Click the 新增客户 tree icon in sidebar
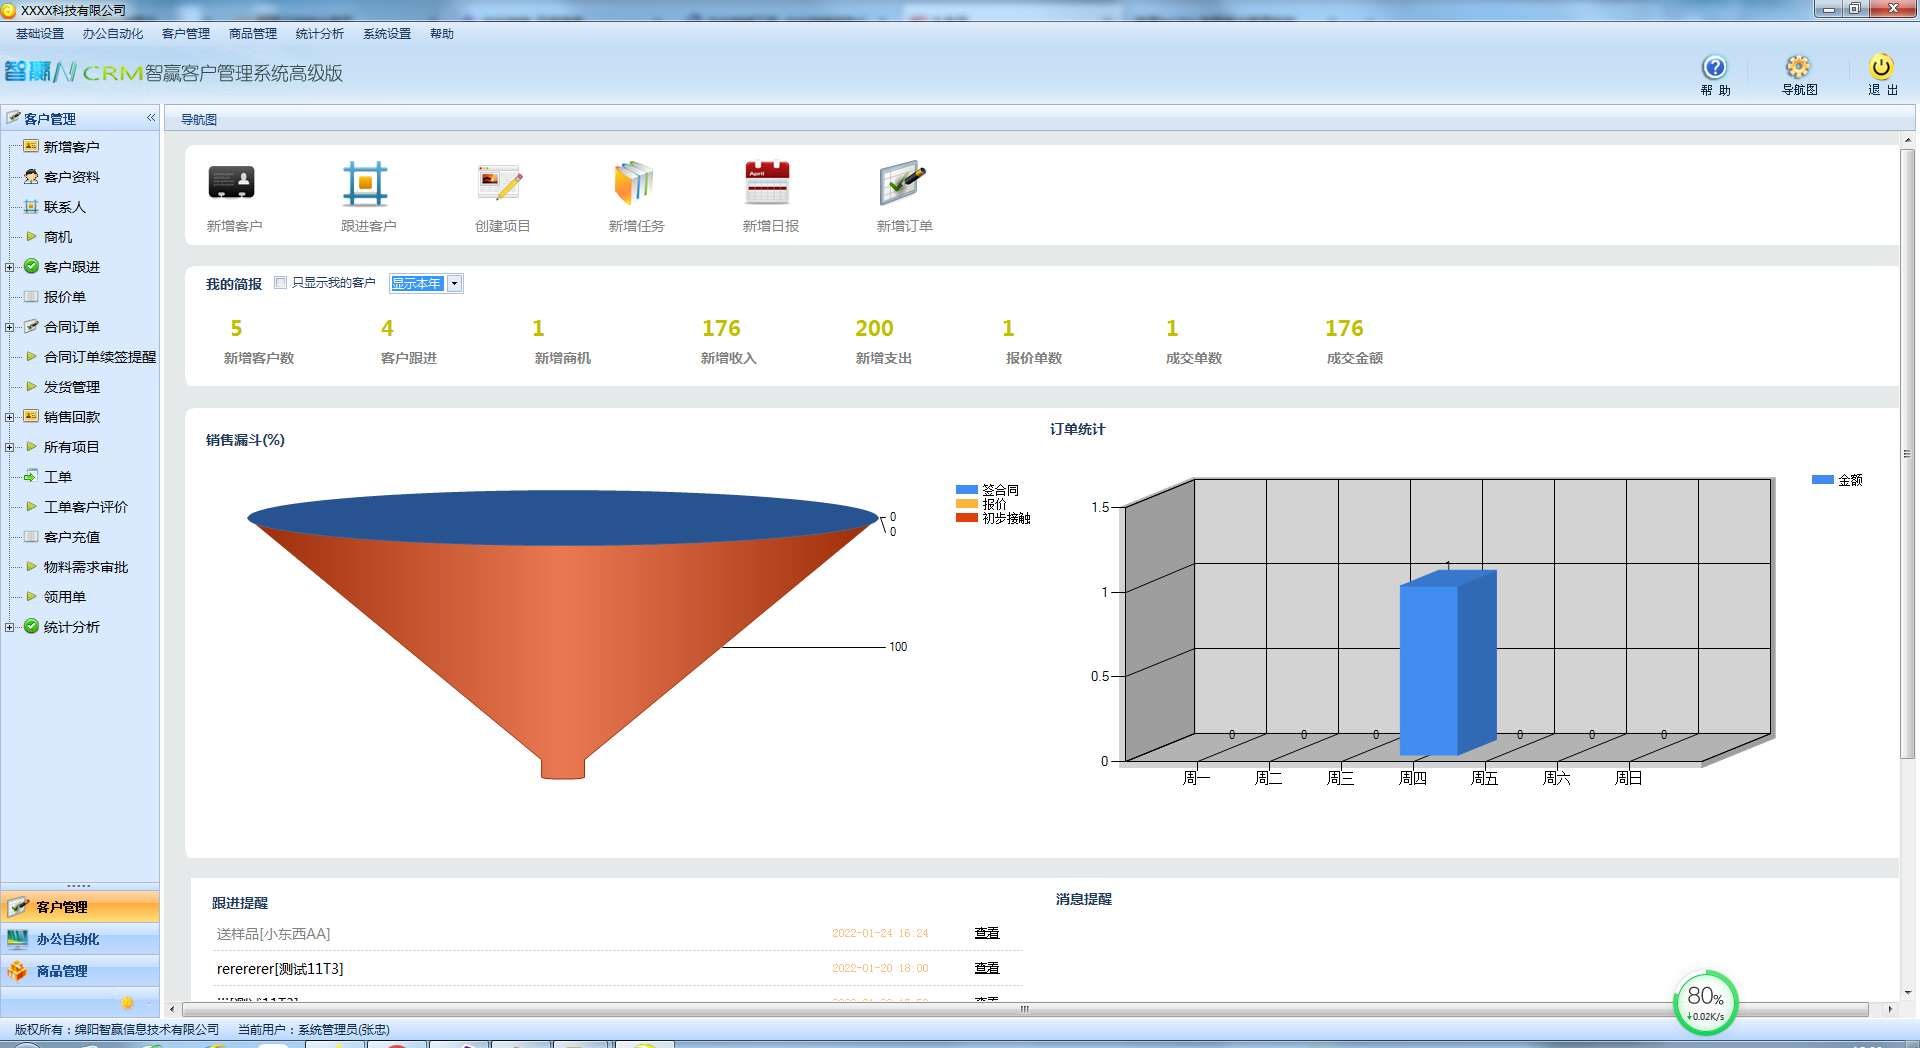 [x=31, y=146]
